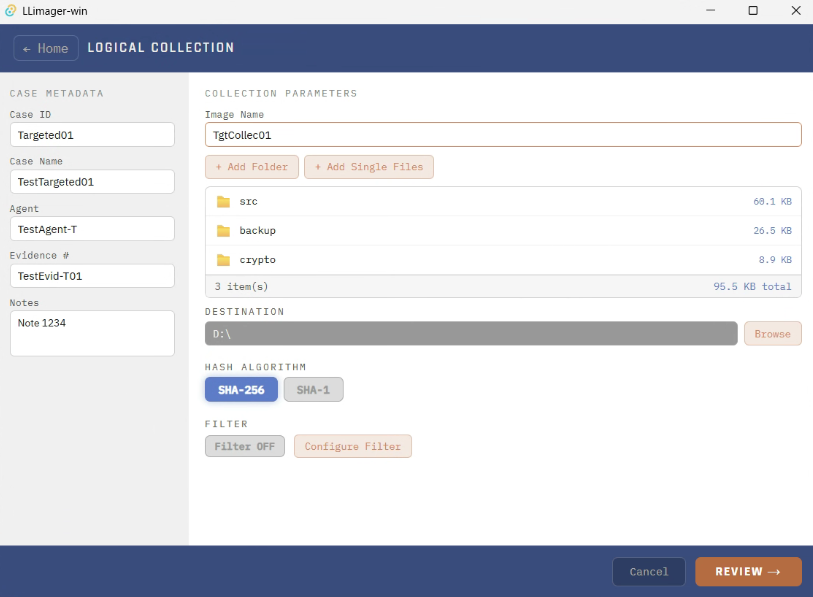Click the crypto folder icon
Image resolution: width=813 pixels, height=597 pixels.
pyautogui.click(x=223, y=260)
